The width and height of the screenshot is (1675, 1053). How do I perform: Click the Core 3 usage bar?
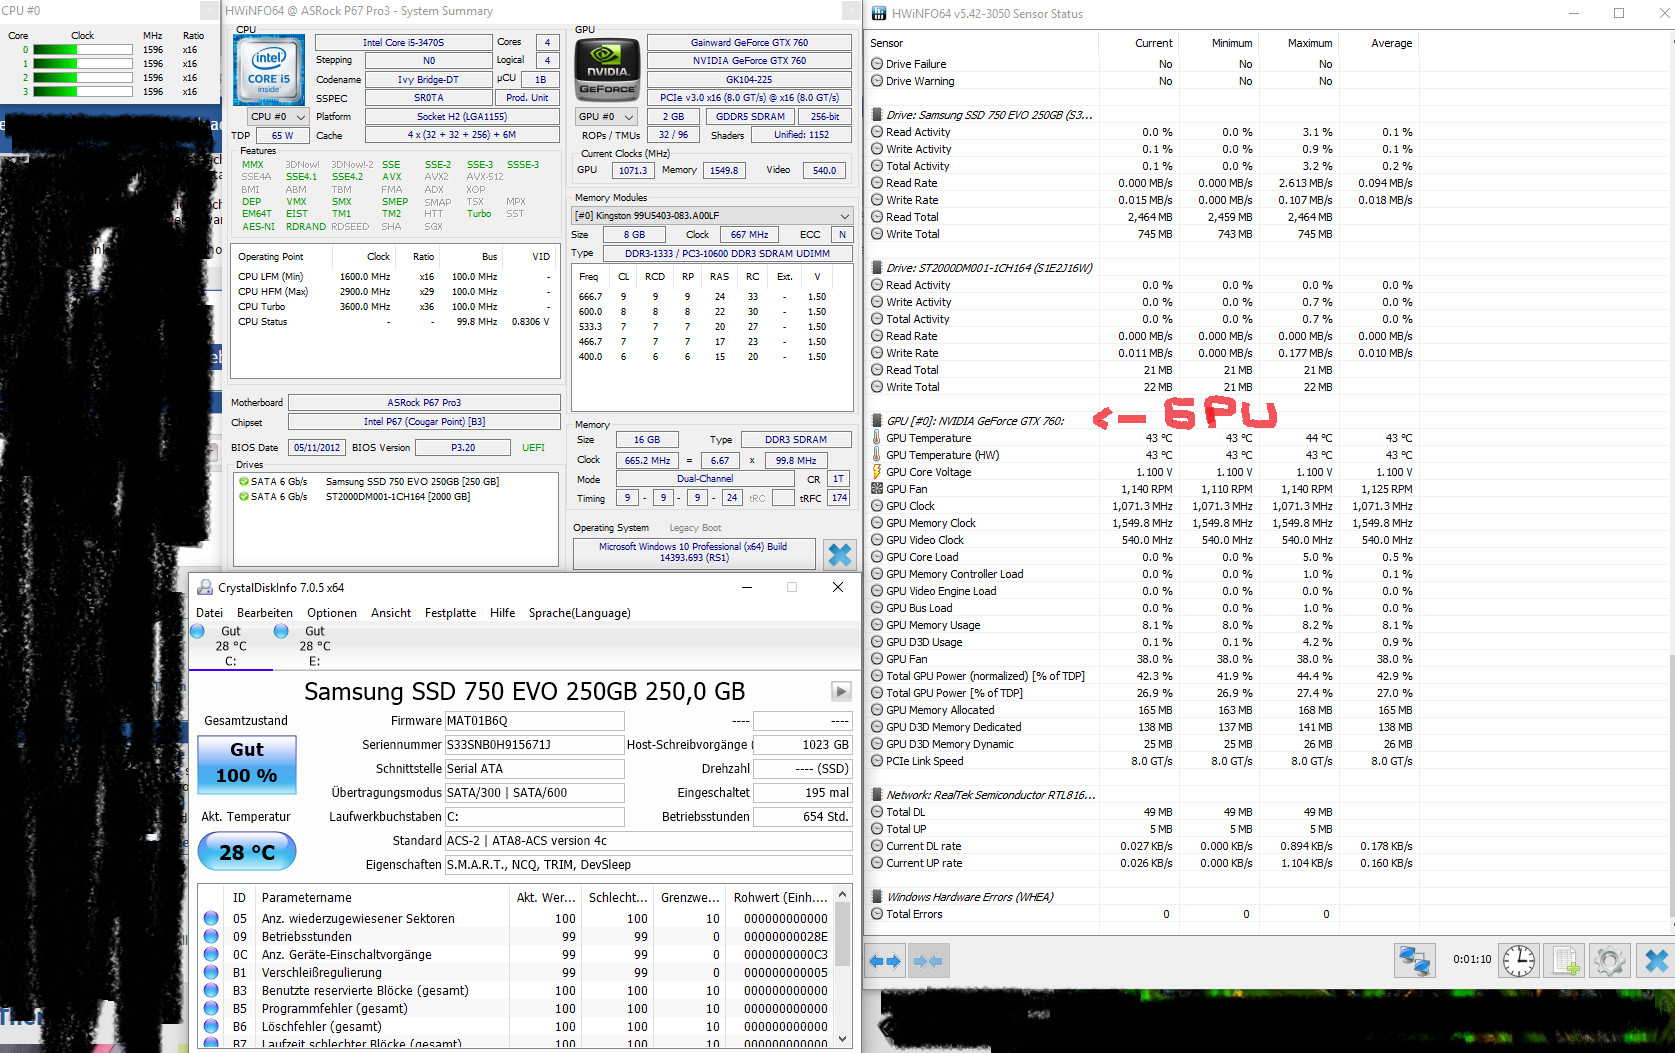point(83,91)
